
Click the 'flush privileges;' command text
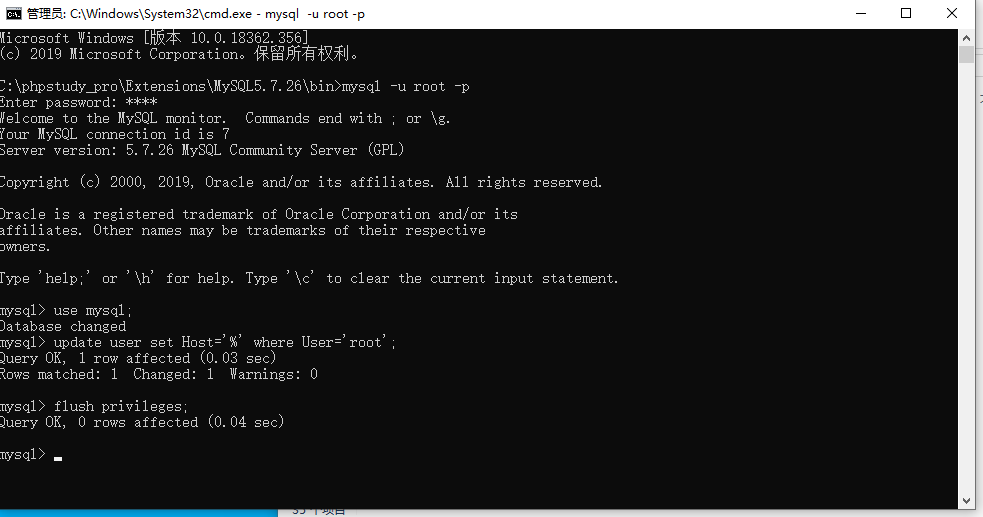coord(121,407)
